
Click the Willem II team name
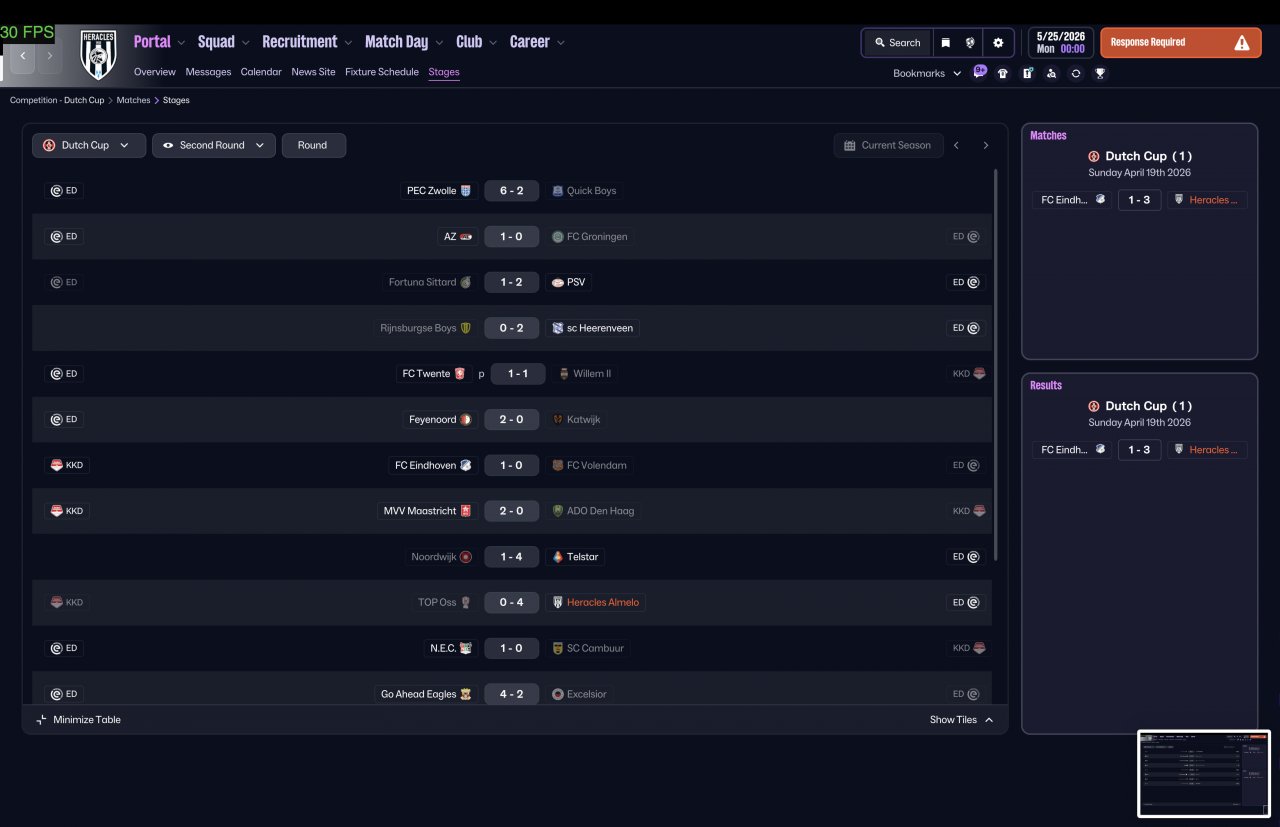point(592,374)
